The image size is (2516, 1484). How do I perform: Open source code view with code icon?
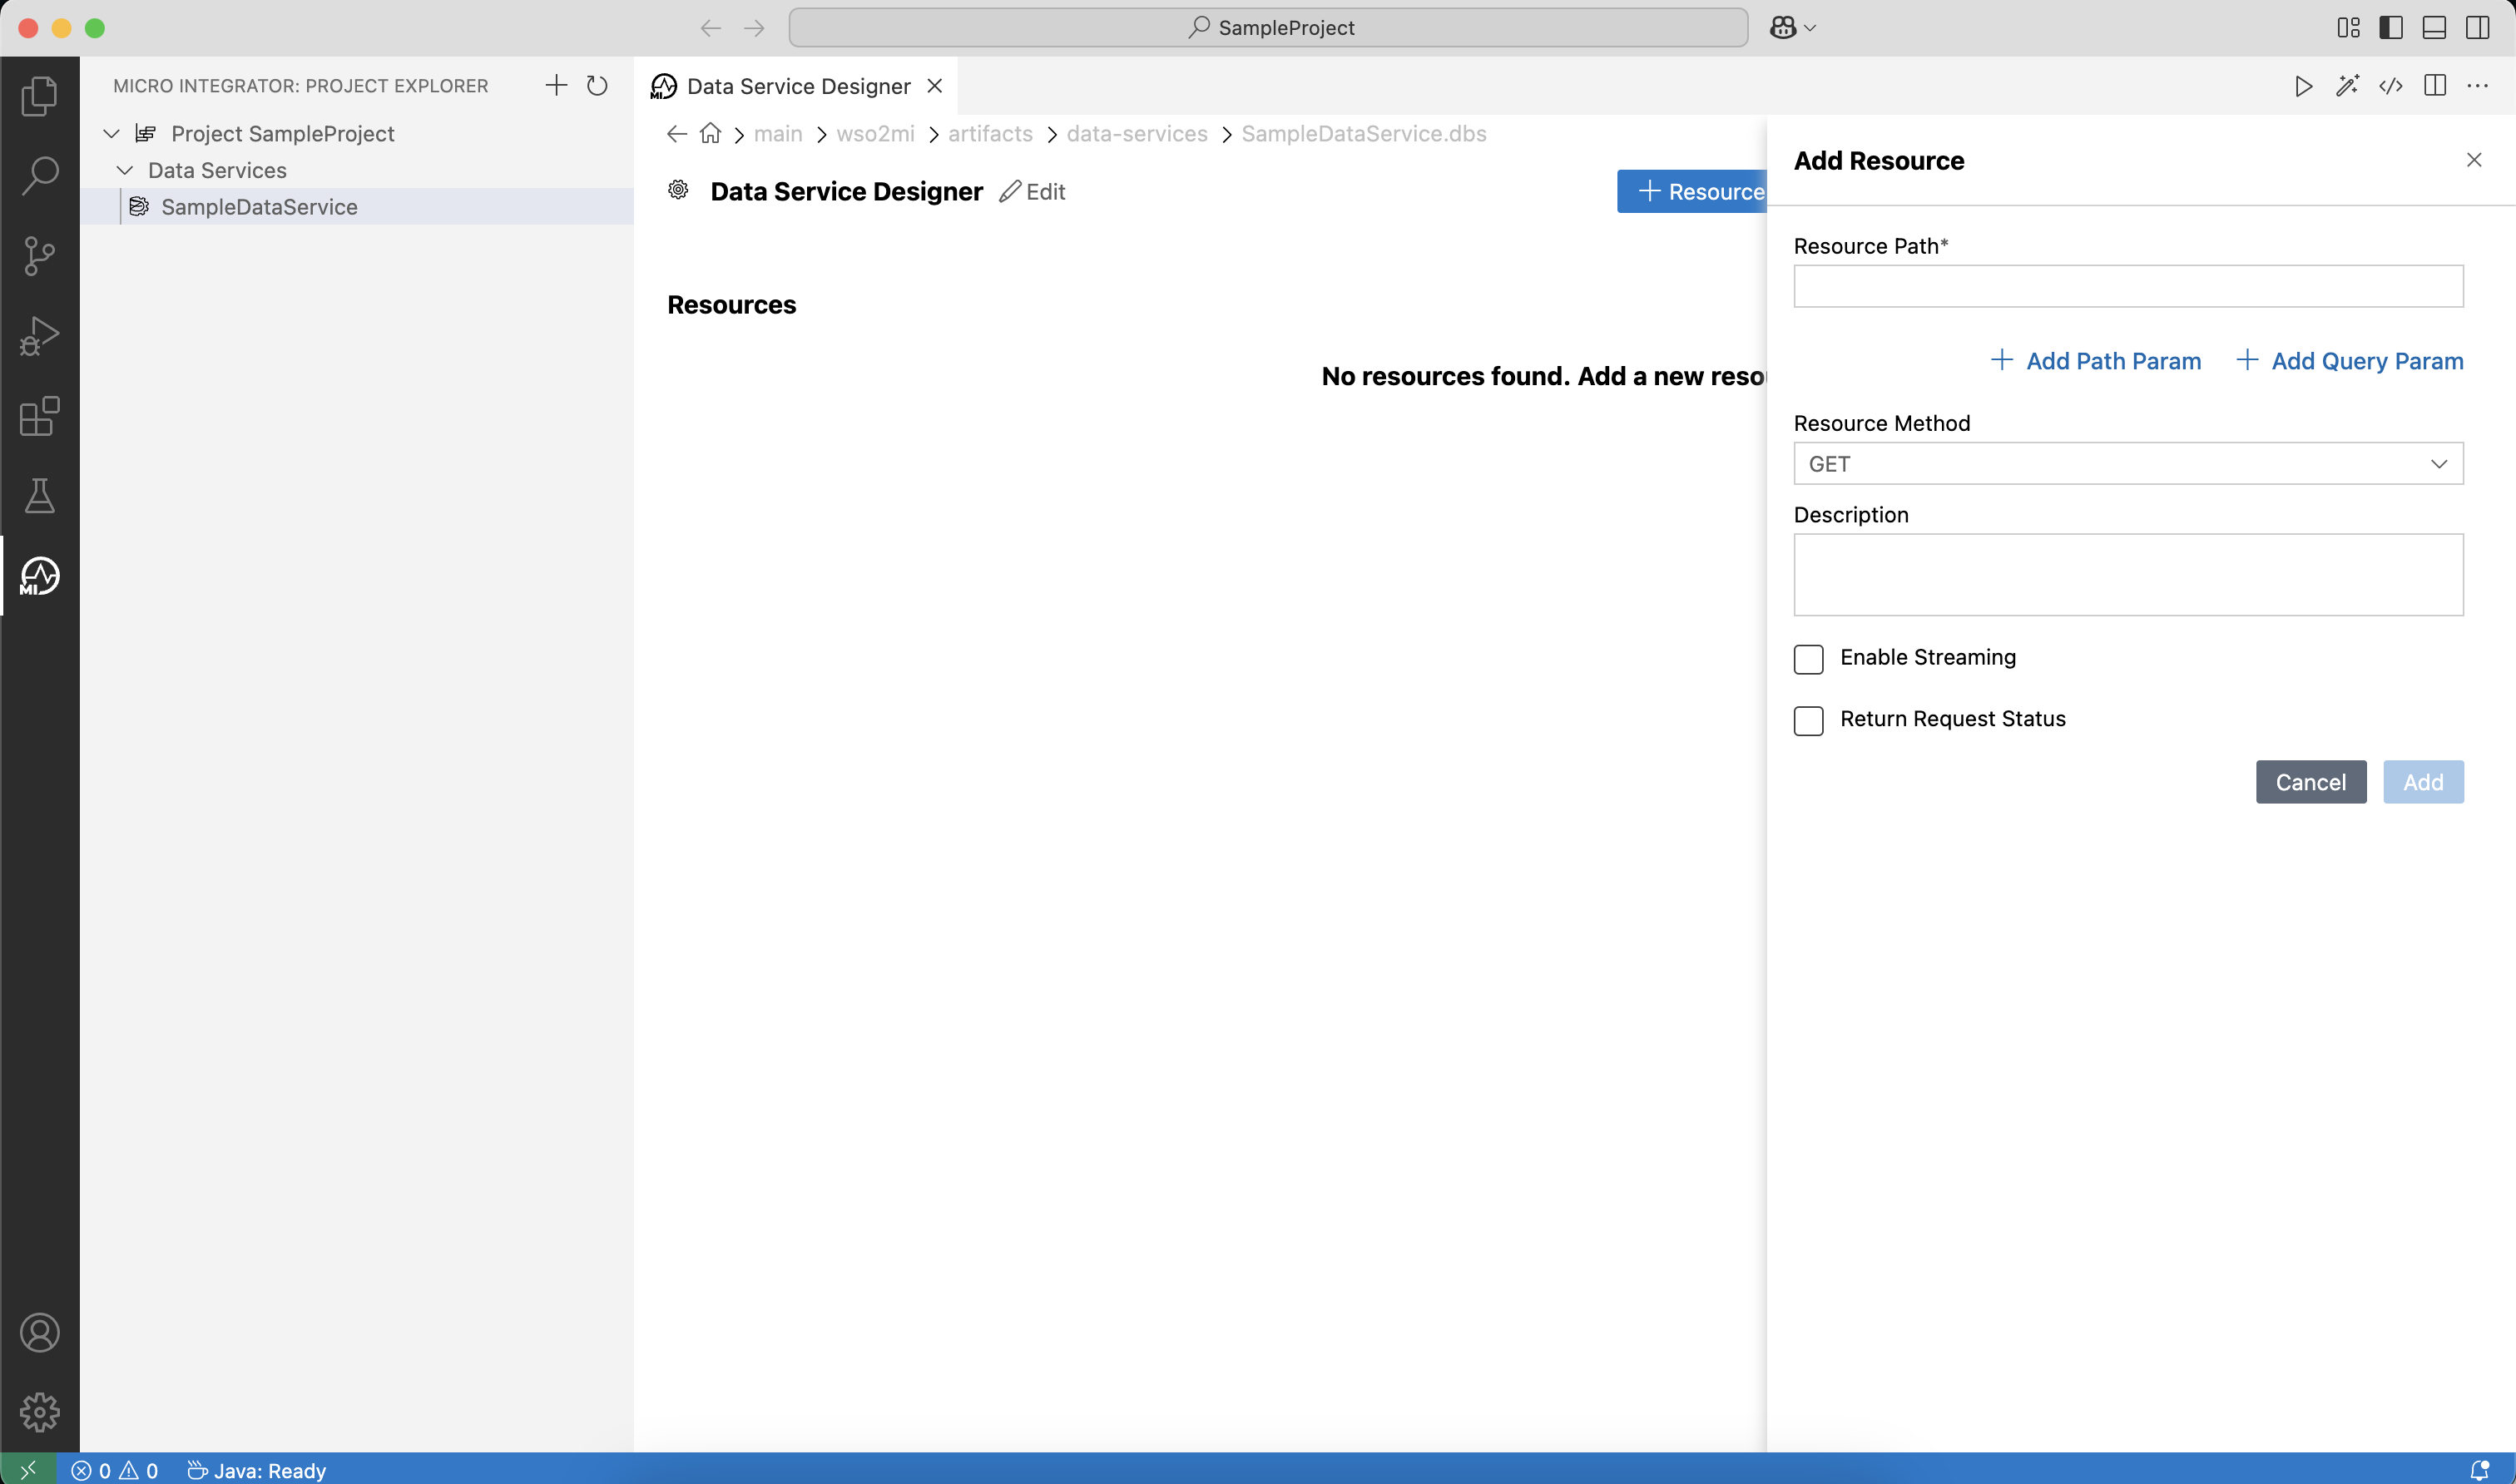2391,86
